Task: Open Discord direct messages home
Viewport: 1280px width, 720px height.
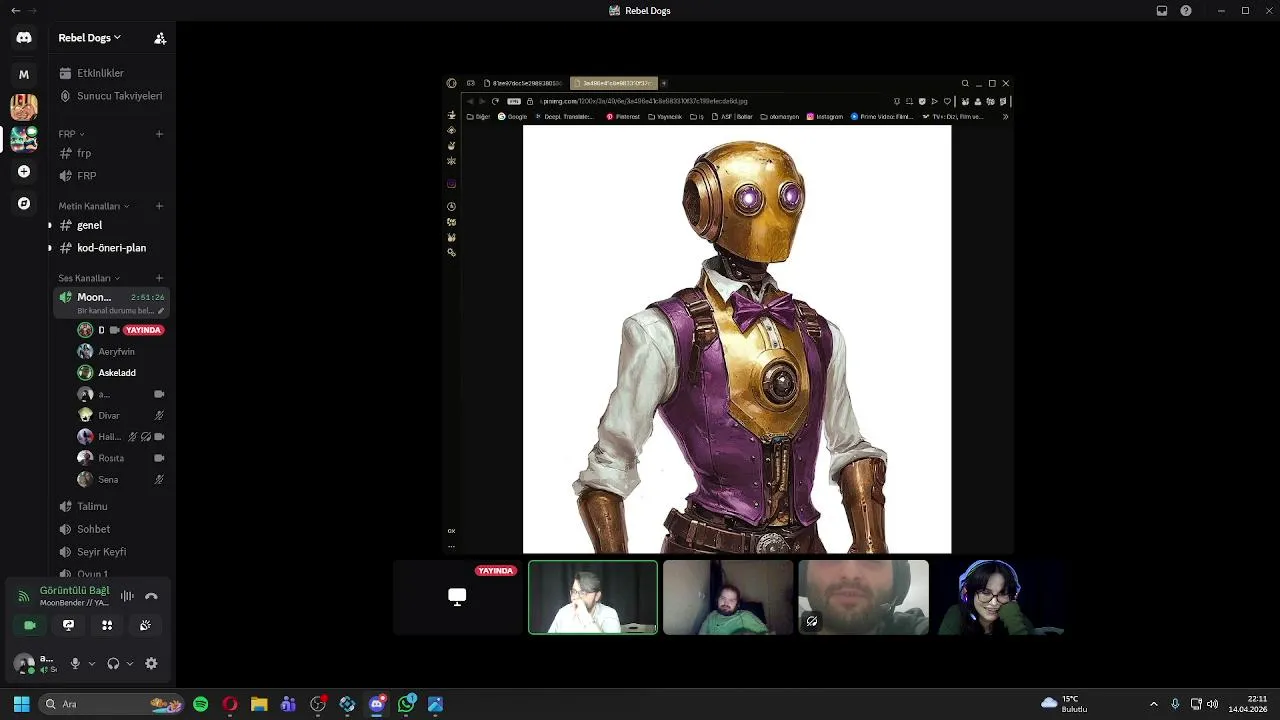Action: 24,38
